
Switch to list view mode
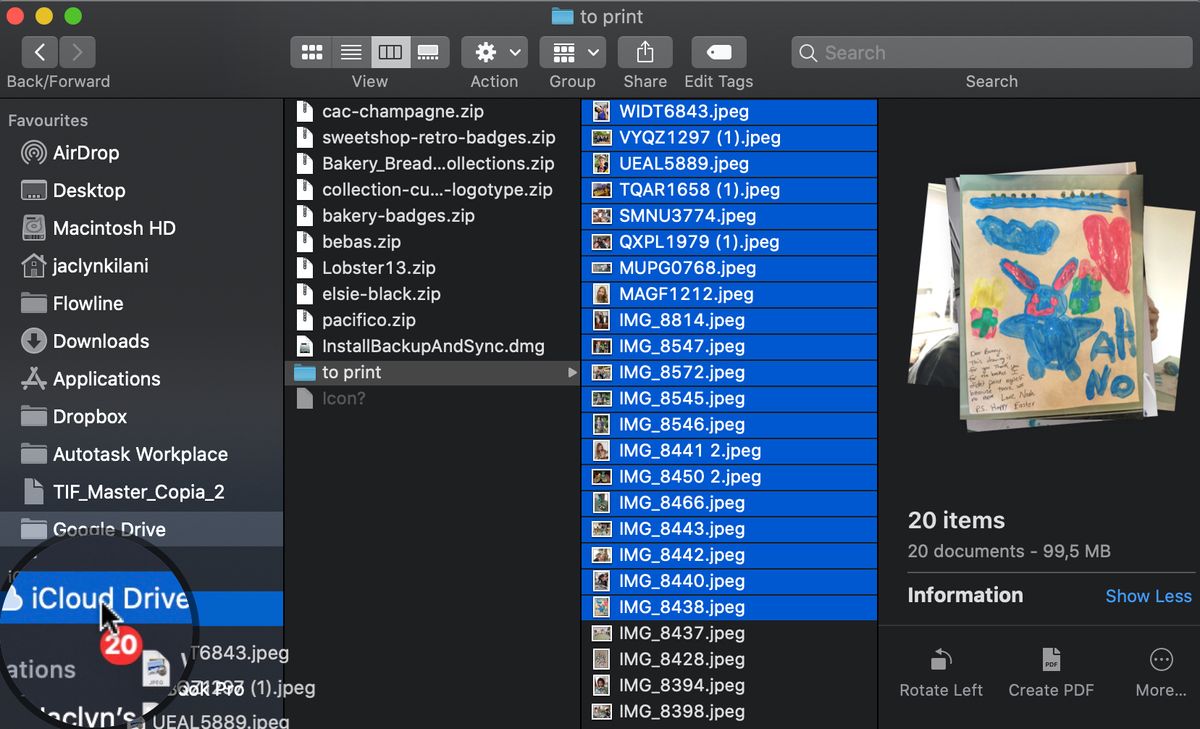351,51
